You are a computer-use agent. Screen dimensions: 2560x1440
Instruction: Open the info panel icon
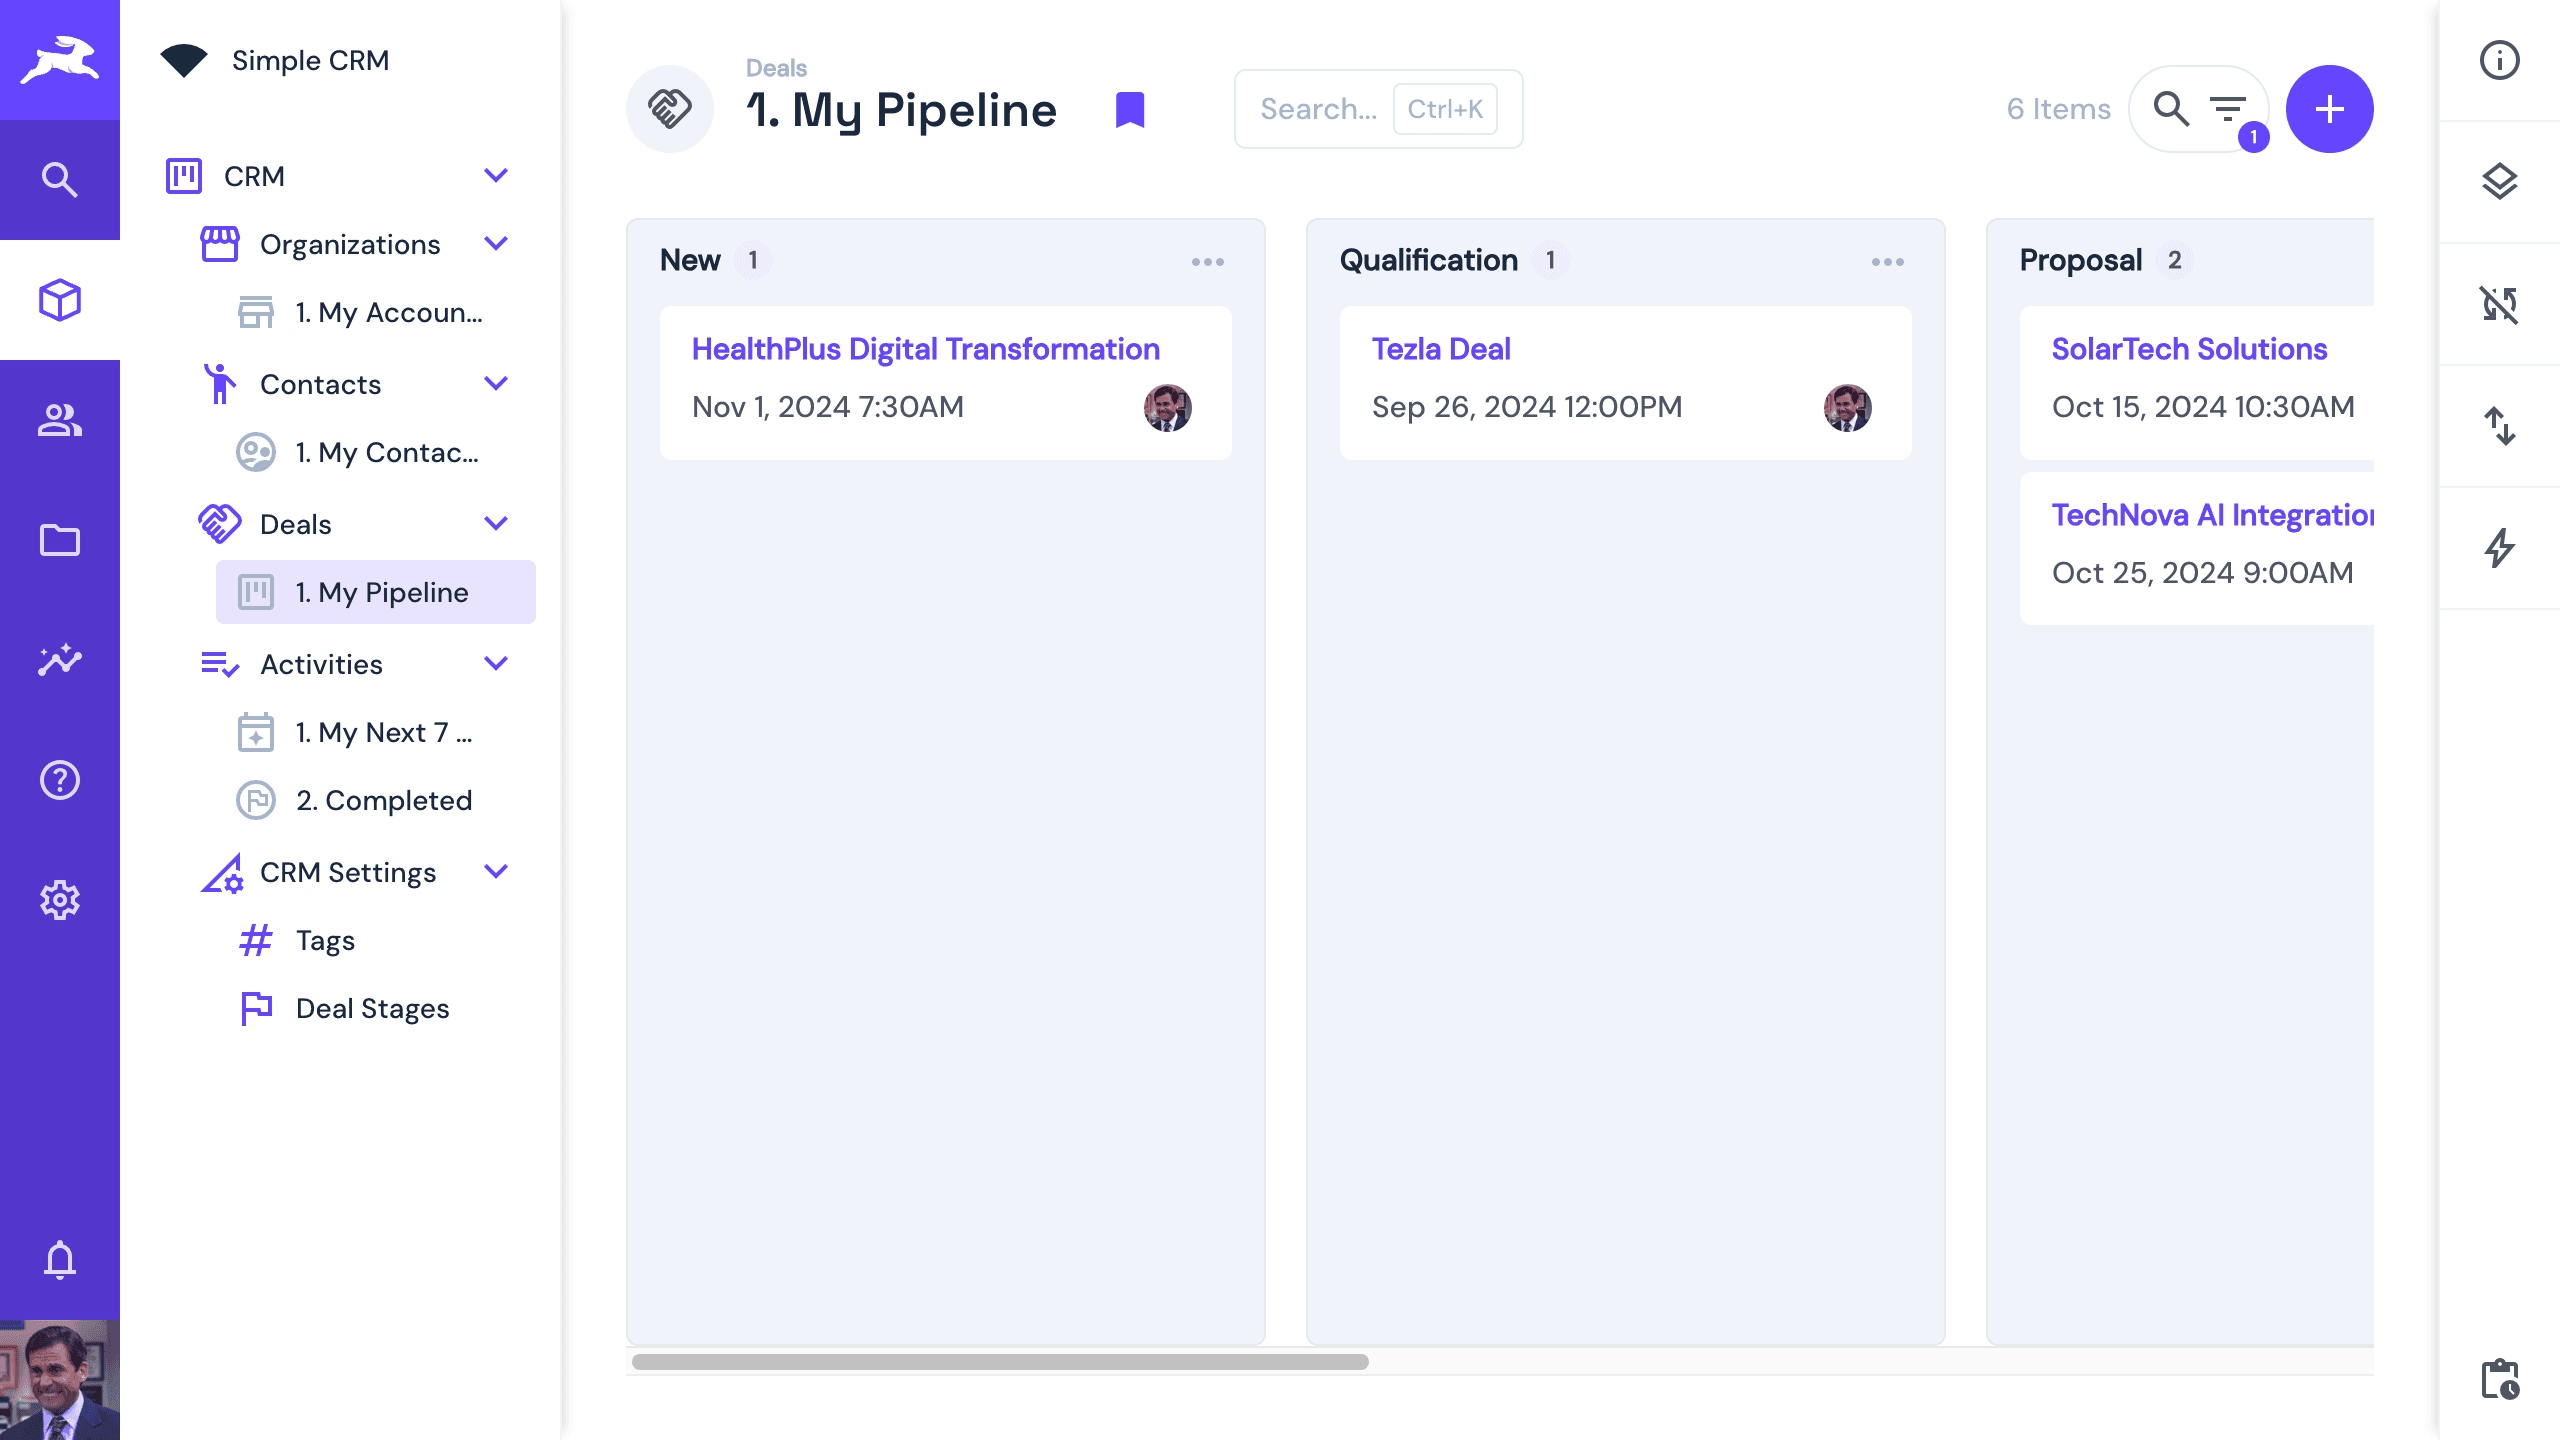click(x=2499, y=60)
